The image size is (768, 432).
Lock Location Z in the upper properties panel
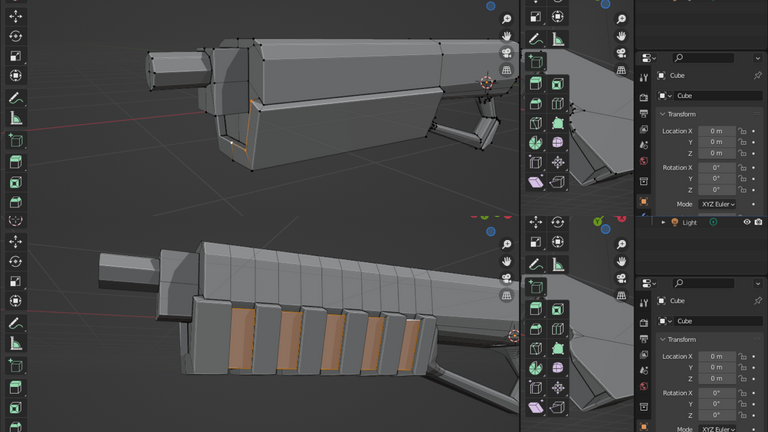pos(743,153)
